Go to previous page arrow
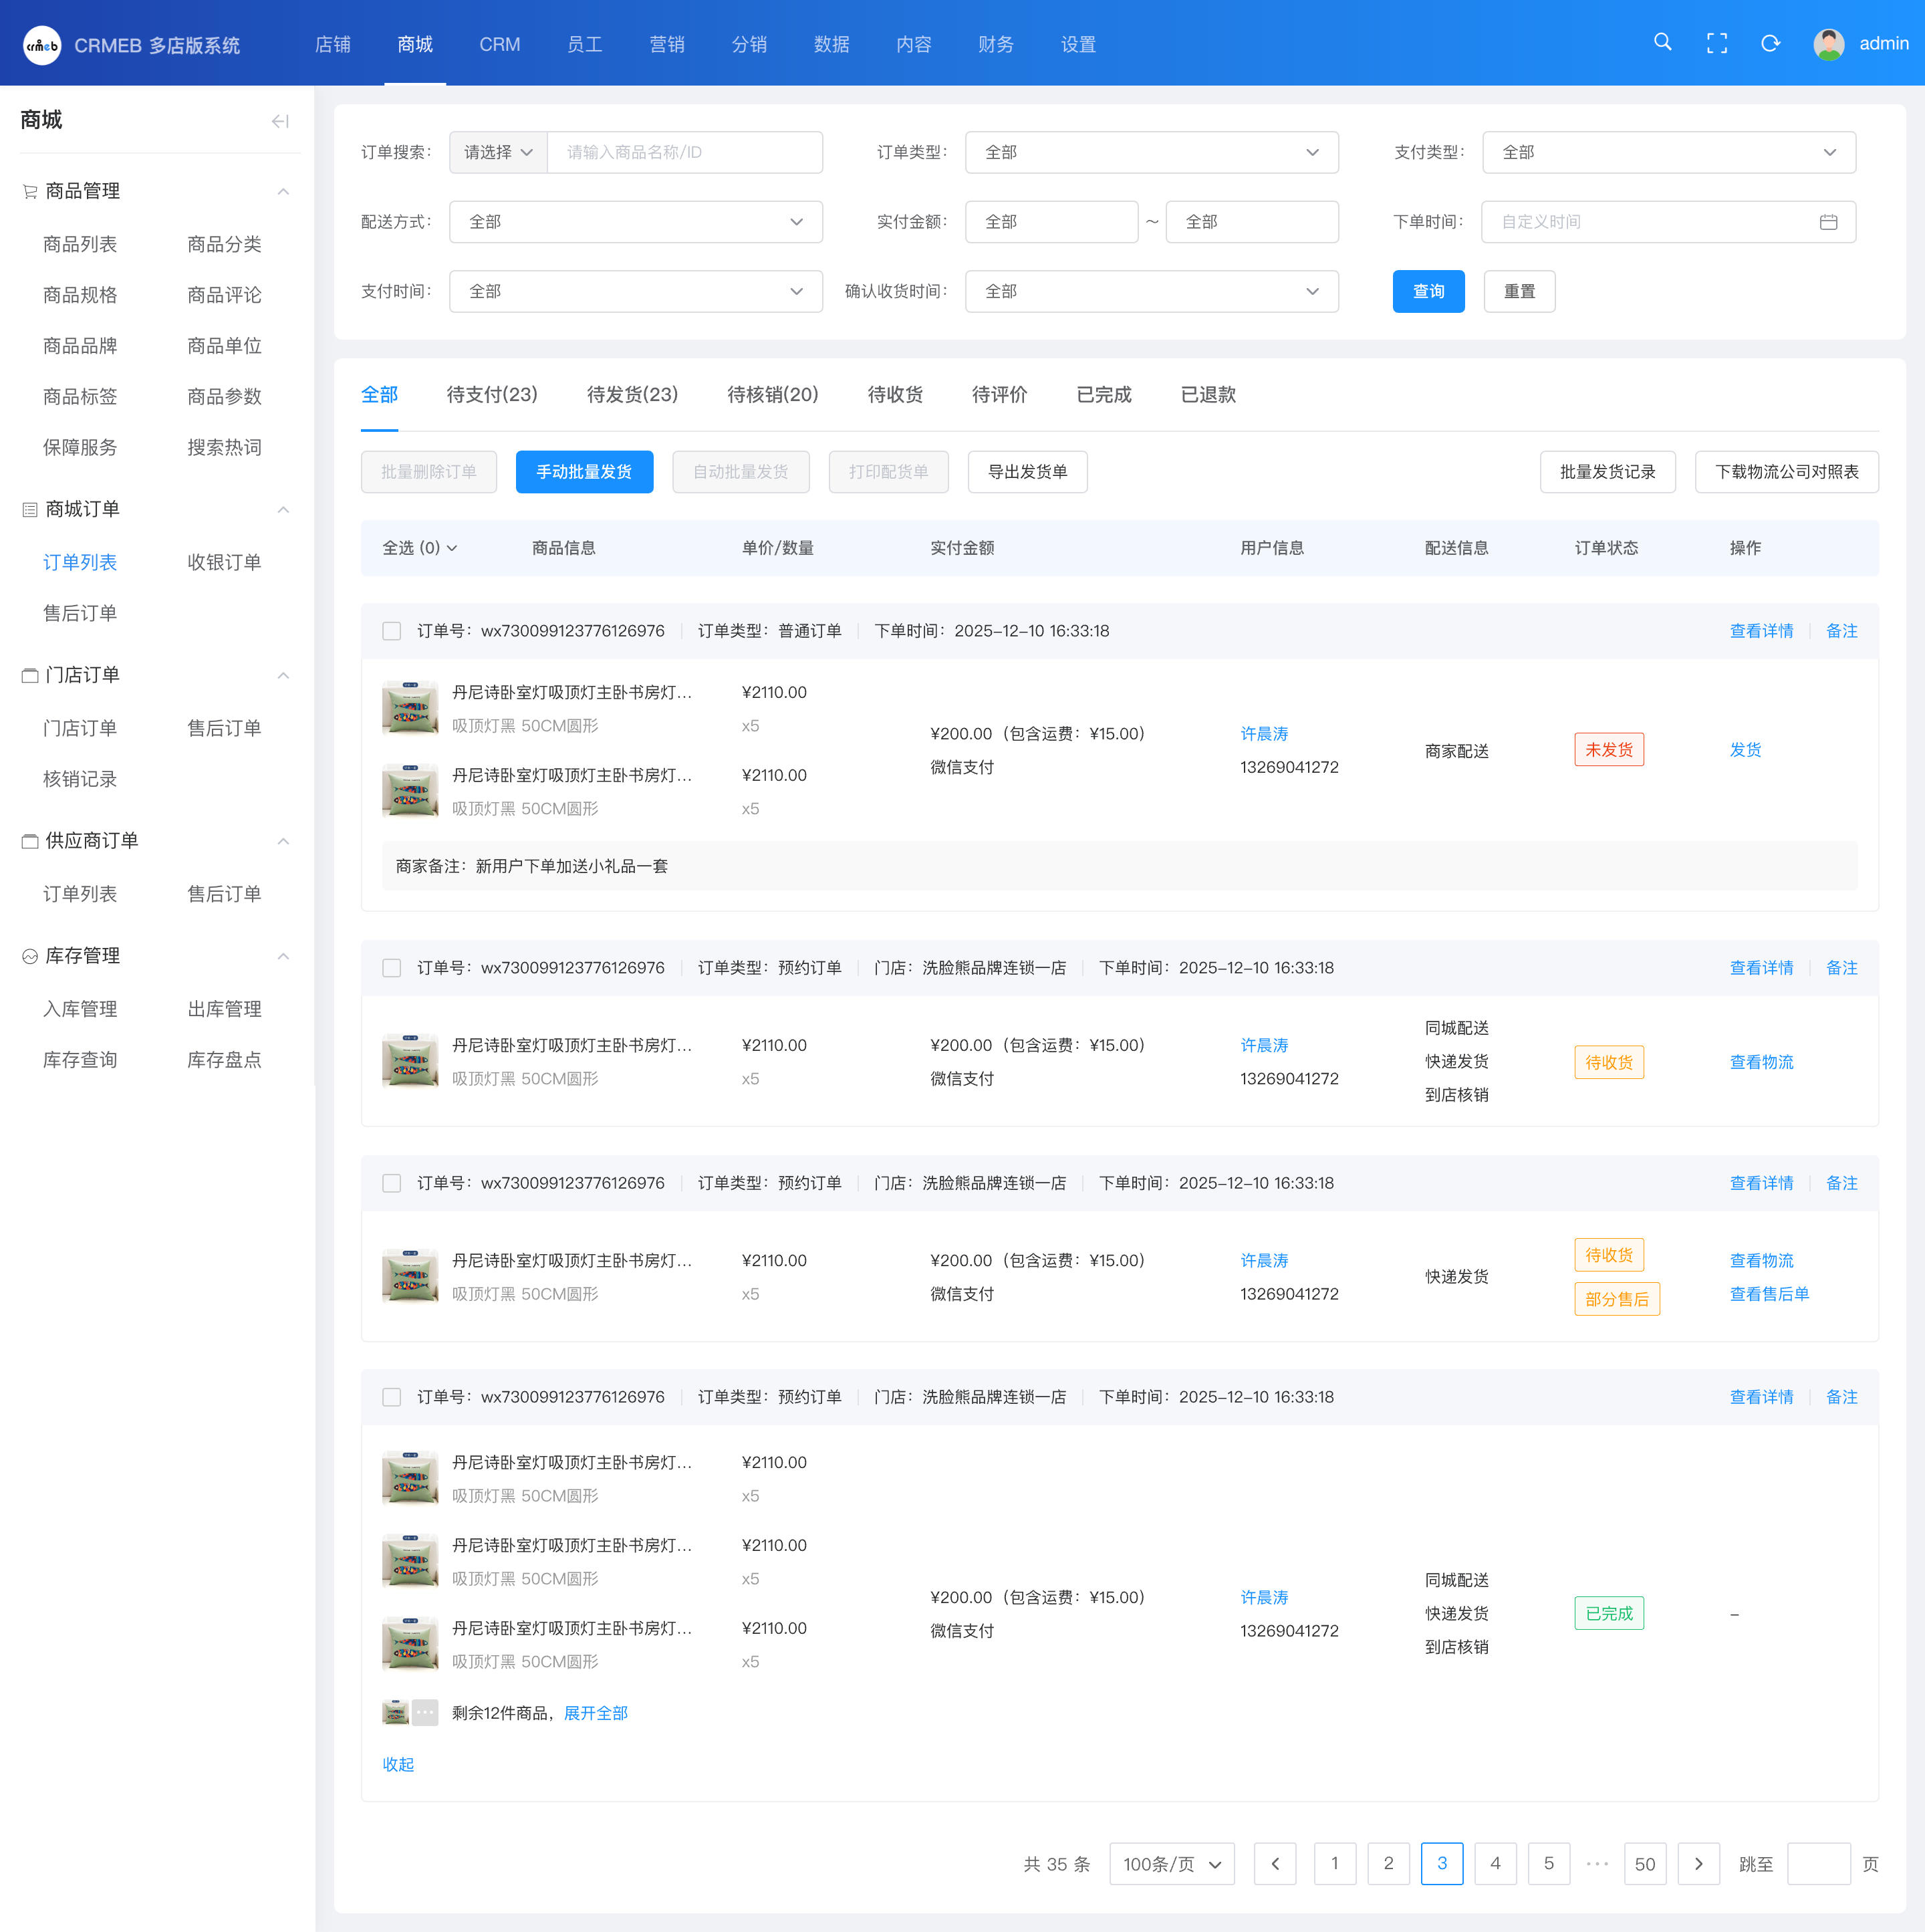This screenshot has width=1925, height=1932. pyautogui.click(x=1275, y=1863)
